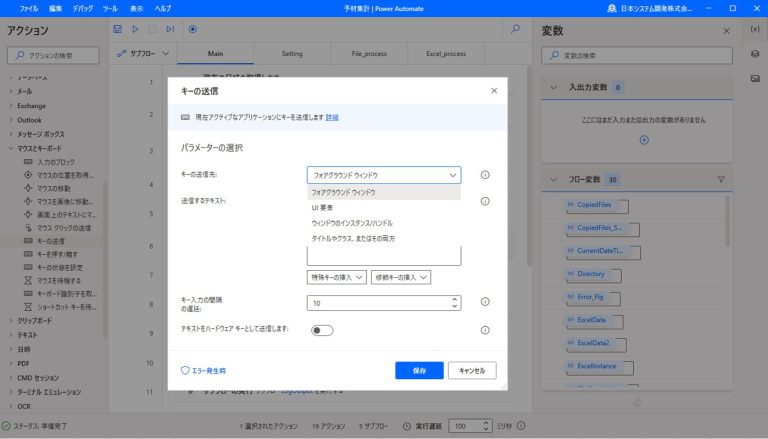Open the UI elements pane icon

[755, 54]
